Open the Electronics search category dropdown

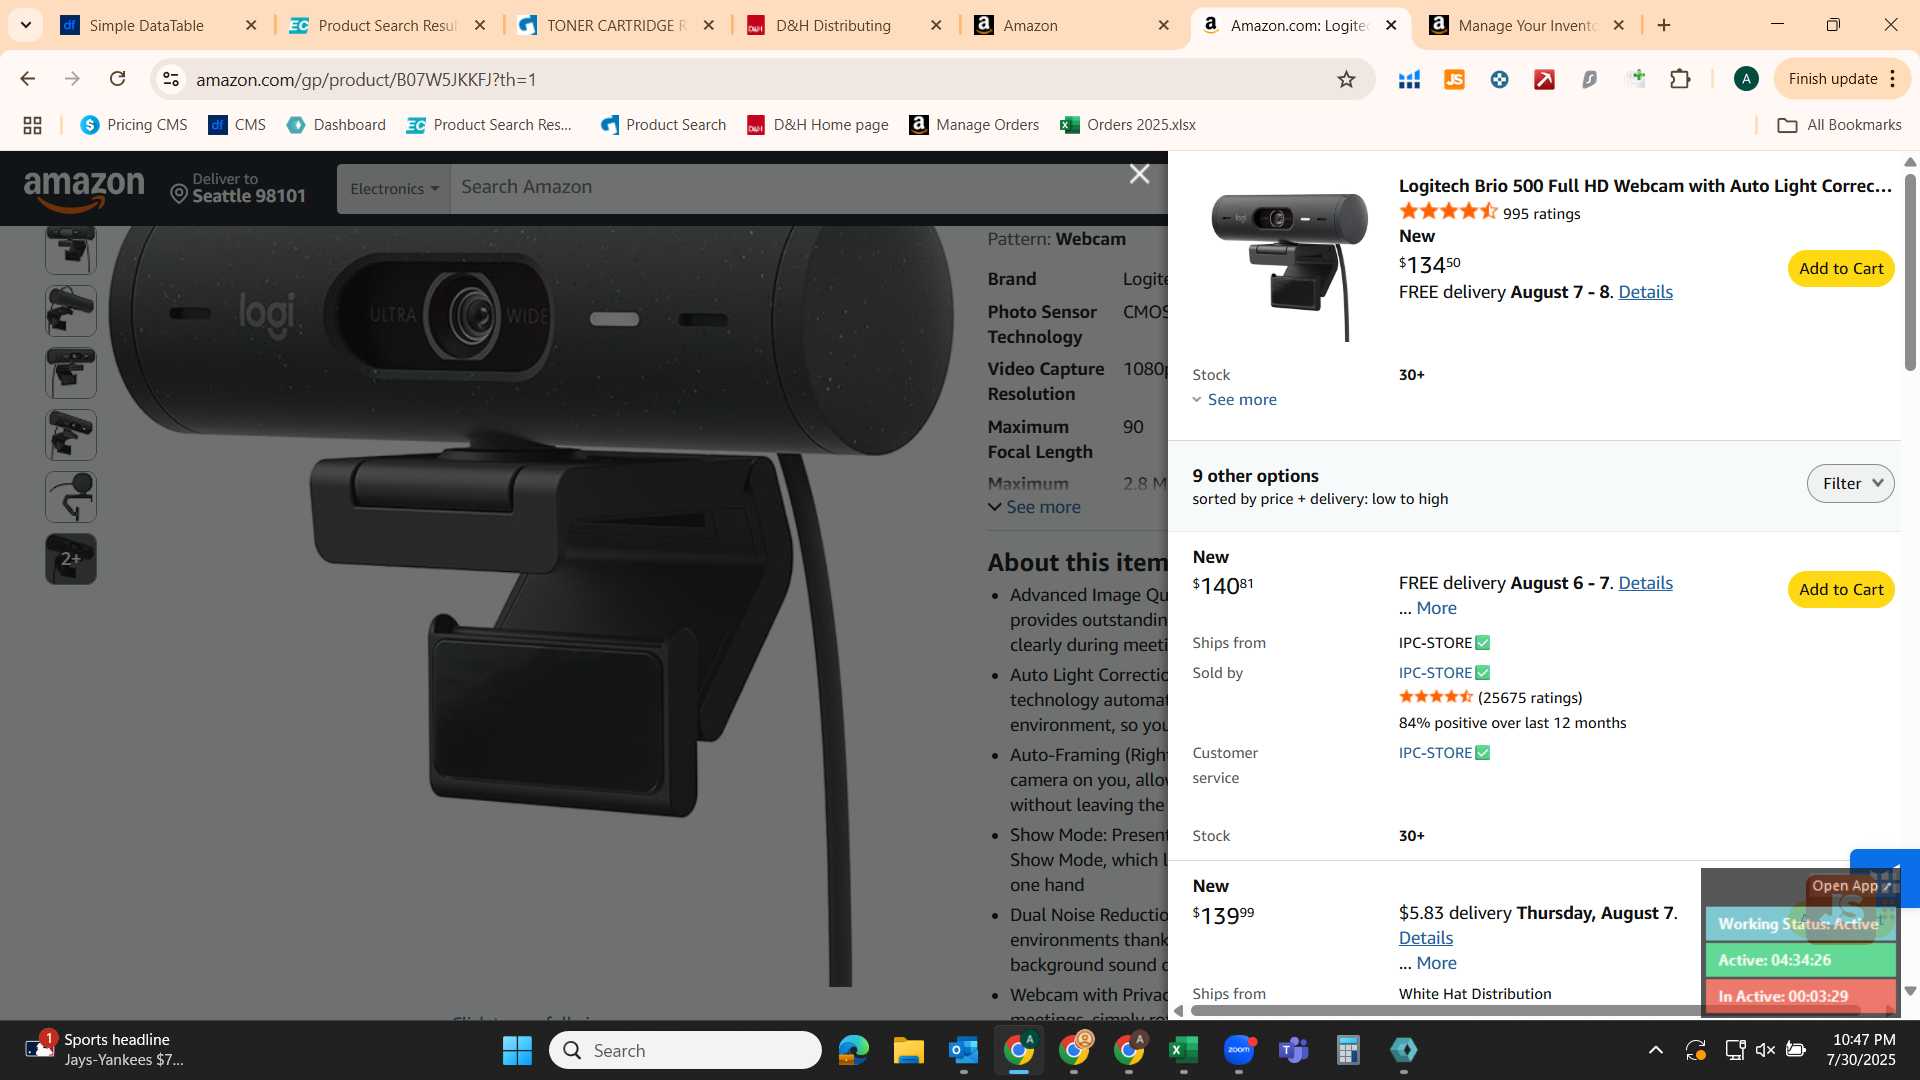(x=394, y=189)
